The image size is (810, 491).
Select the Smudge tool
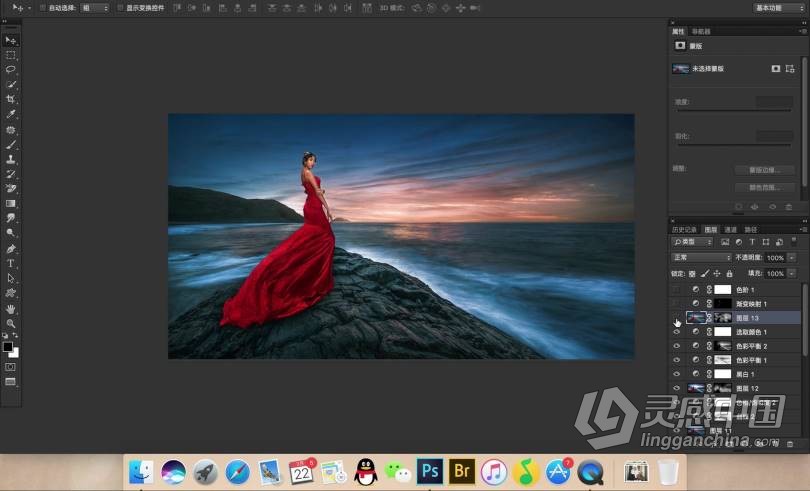[10, 218]
